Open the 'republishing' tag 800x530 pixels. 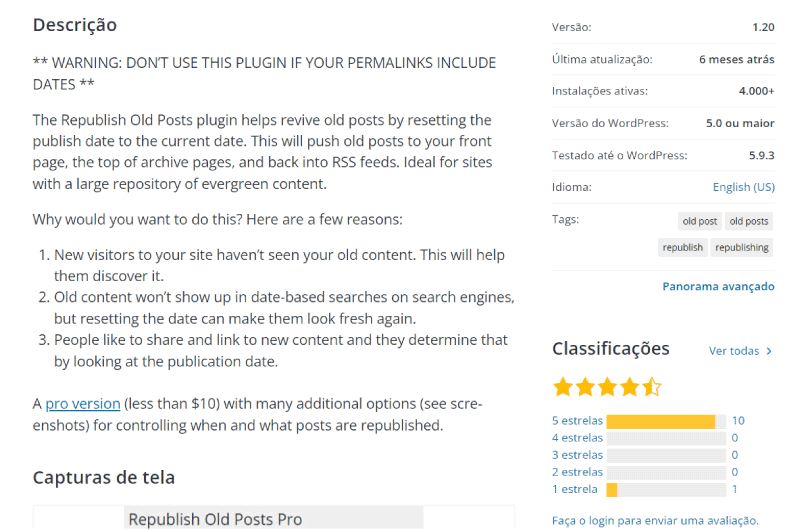click(741, 247)
